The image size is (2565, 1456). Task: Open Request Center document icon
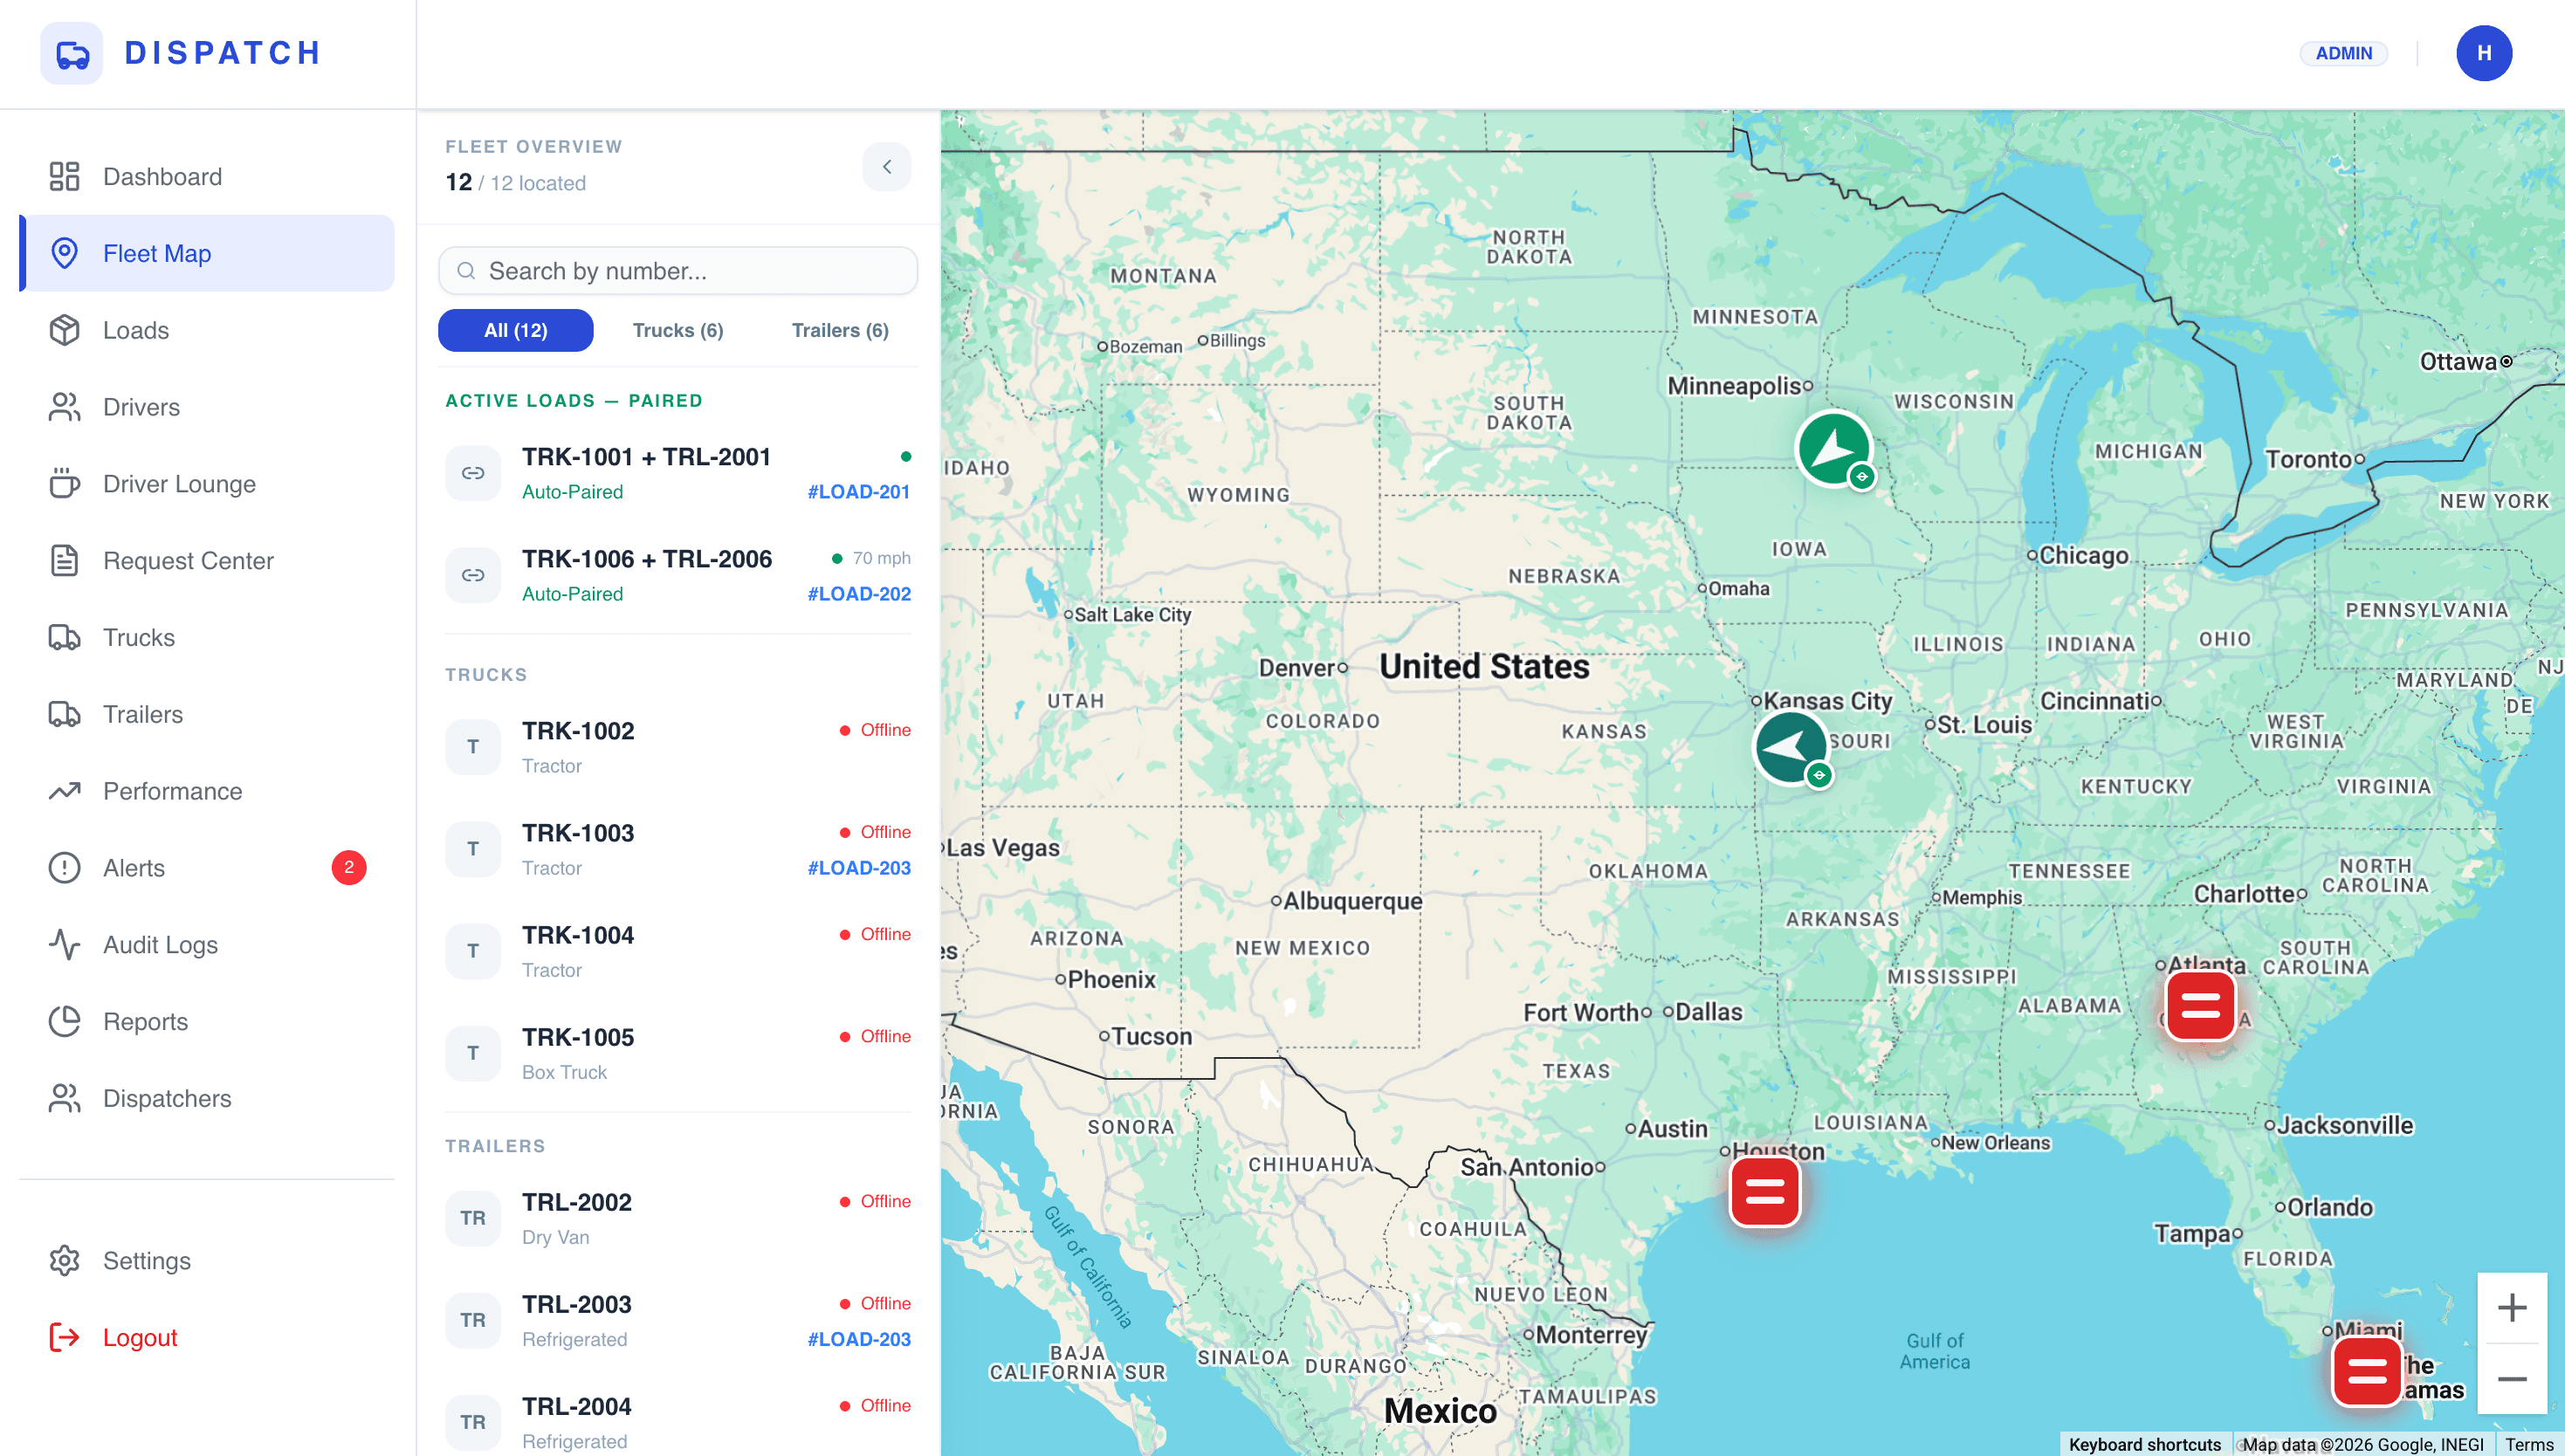coord(65,561)
